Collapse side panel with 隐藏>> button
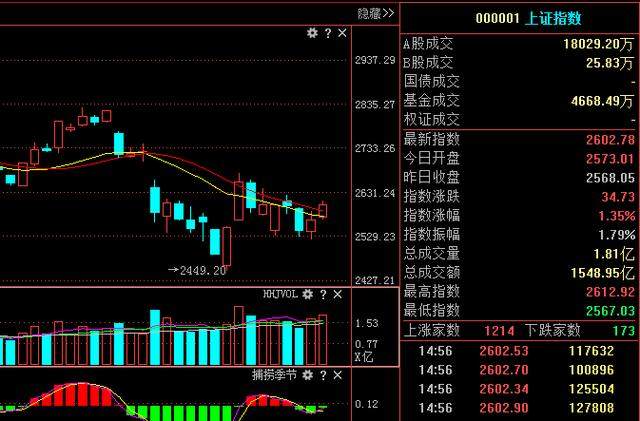 click(x=376, y=13)
